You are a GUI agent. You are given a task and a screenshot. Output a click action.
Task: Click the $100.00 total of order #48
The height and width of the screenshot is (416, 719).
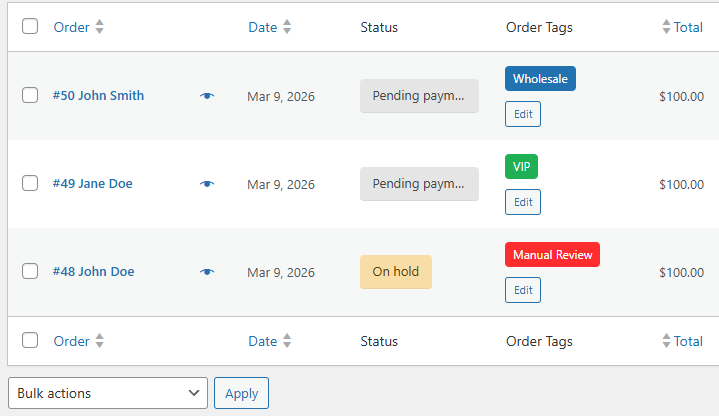click(681, 272)
